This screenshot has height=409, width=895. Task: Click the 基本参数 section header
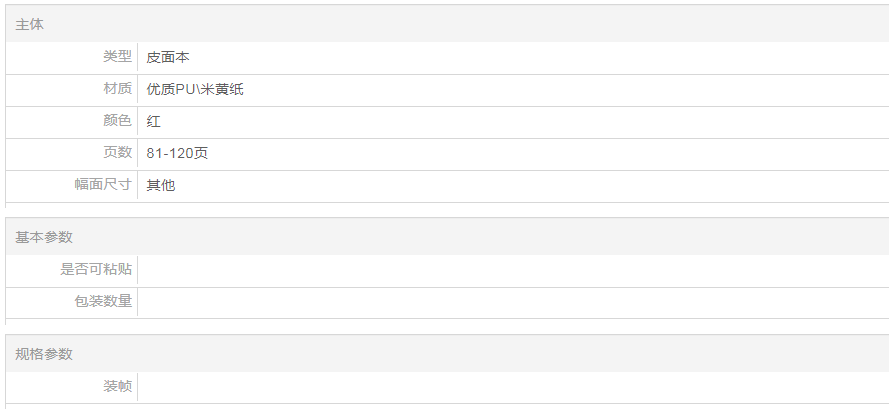pos(44,237)
